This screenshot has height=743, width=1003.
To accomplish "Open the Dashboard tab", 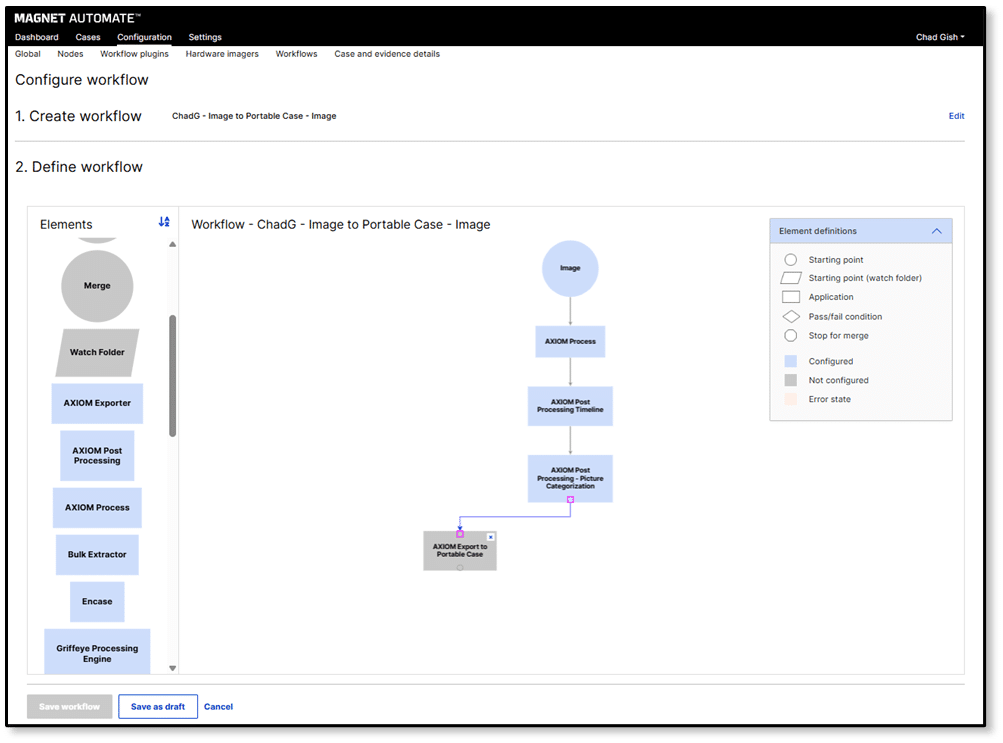I will tap(36, 37).
